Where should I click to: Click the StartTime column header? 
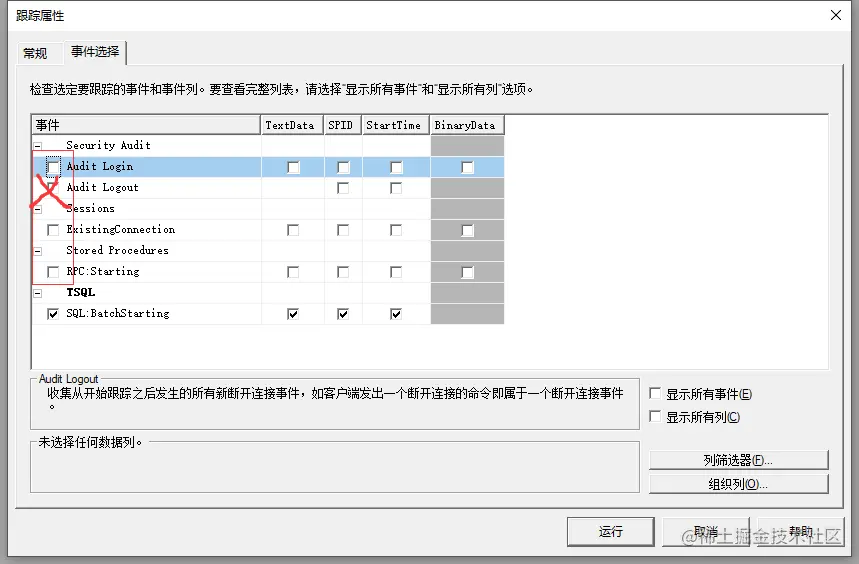[396, 125]
